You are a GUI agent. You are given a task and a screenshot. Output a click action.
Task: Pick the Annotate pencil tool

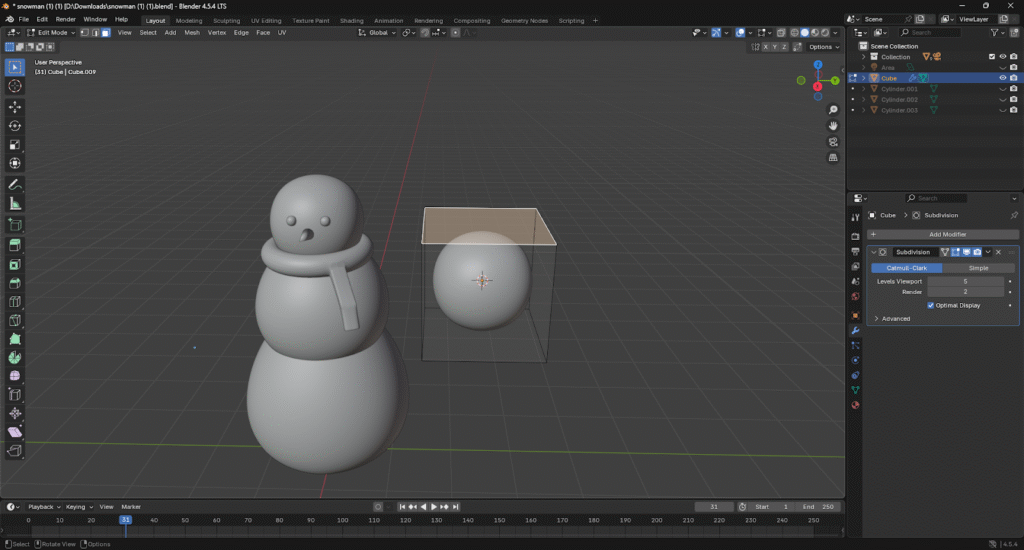(x=15, y=185)
